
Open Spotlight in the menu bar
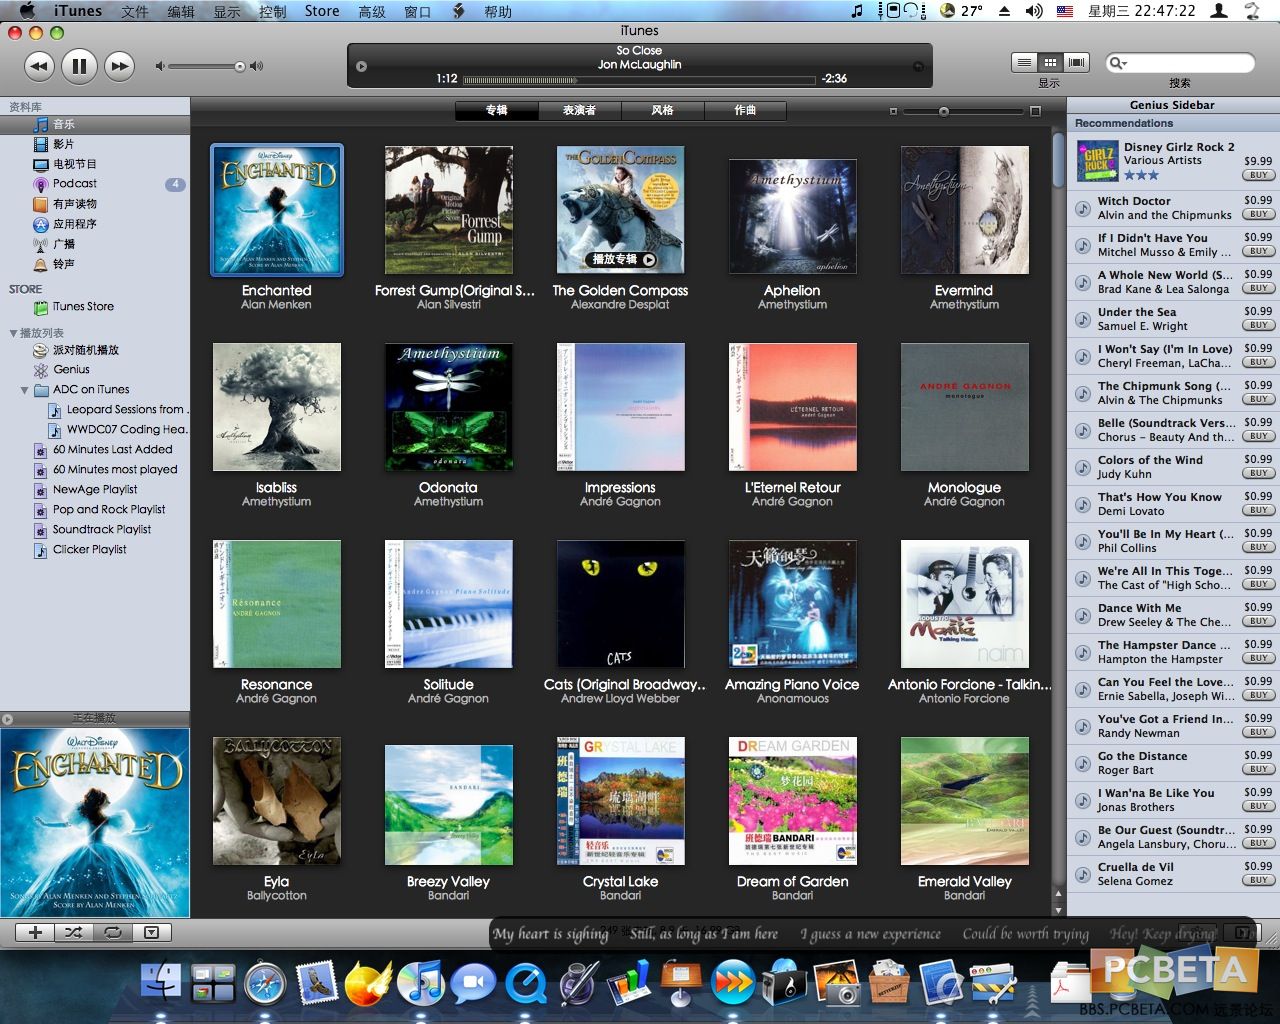point(1254,11)
